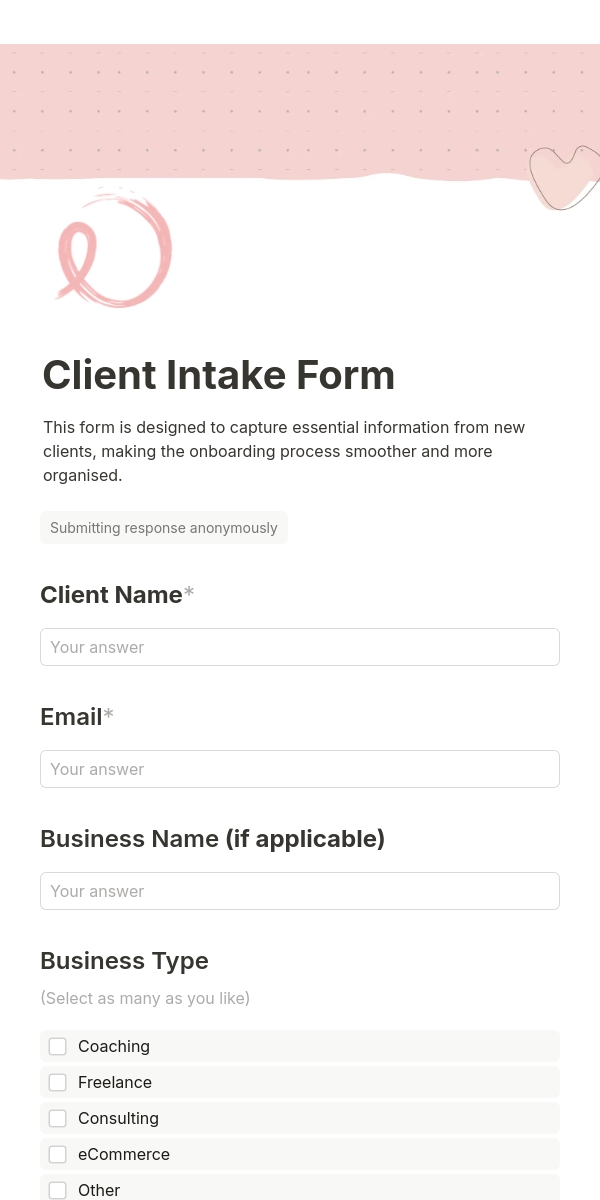
Task: Select the Business Name input field
Action: click(300, 891)
